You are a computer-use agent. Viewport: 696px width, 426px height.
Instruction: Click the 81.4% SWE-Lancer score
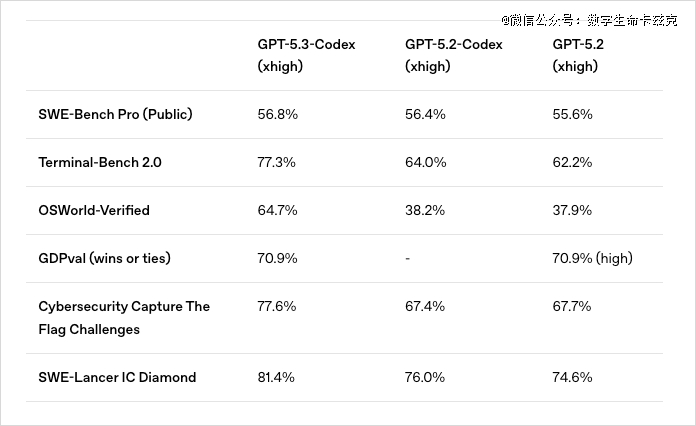coord(277,377)
